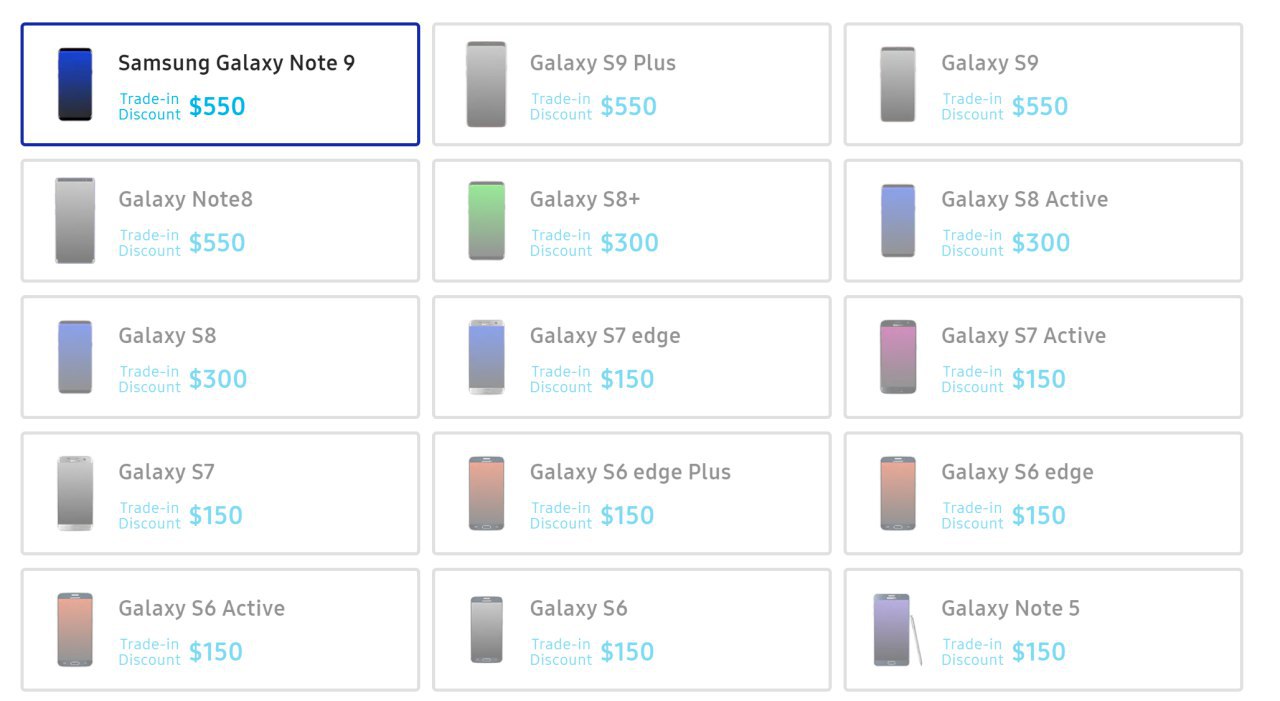Click the Samsung Galaxy Note 9 phone image
The image size is (1280, 701).
coord(75,85)
